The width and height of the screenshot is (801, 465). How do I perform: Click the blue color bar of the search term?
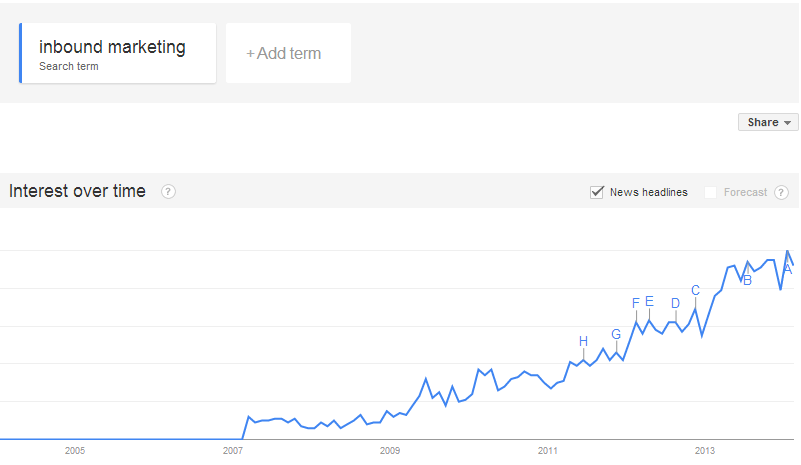coord(20,53)
